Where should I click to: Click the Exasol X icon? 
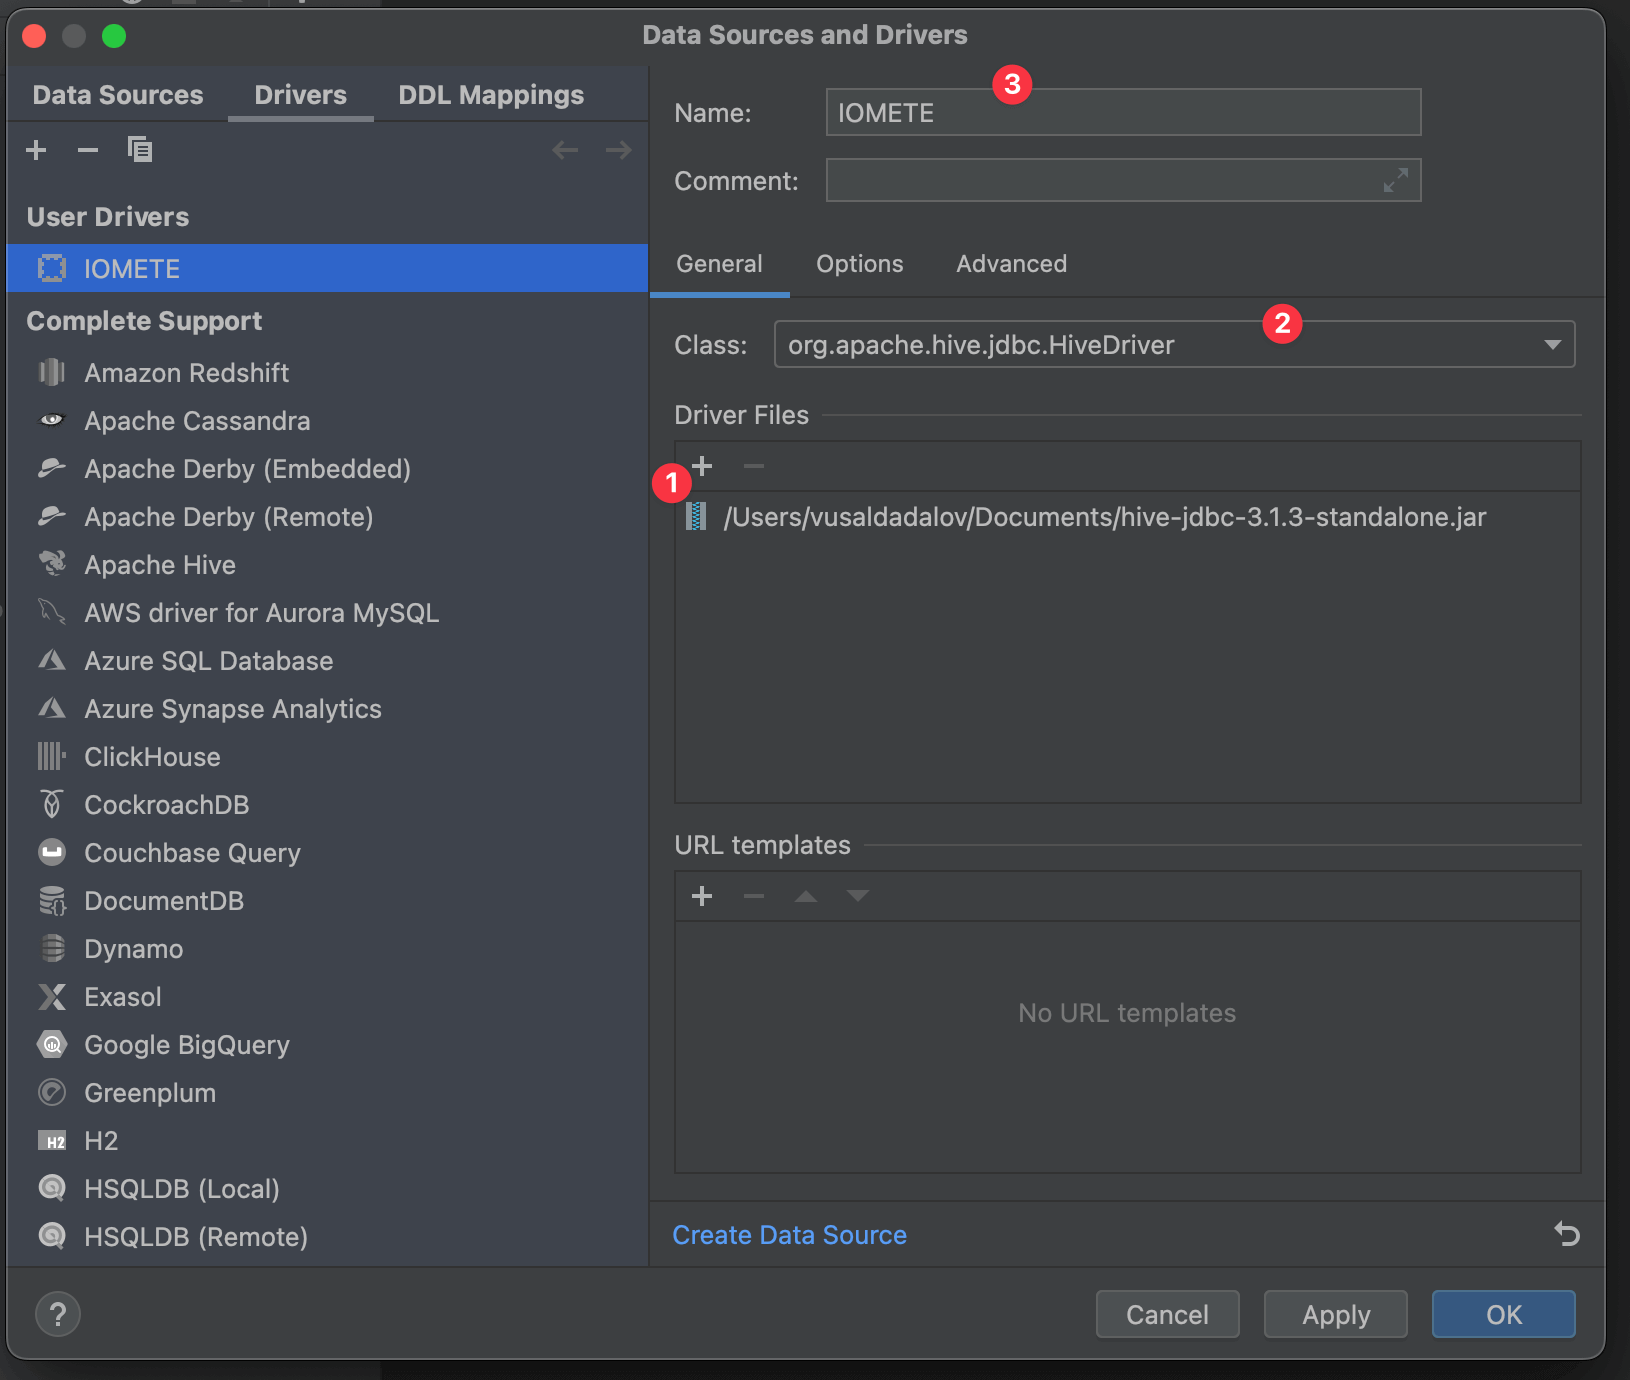pyautogui.click(x=52, y=997)
